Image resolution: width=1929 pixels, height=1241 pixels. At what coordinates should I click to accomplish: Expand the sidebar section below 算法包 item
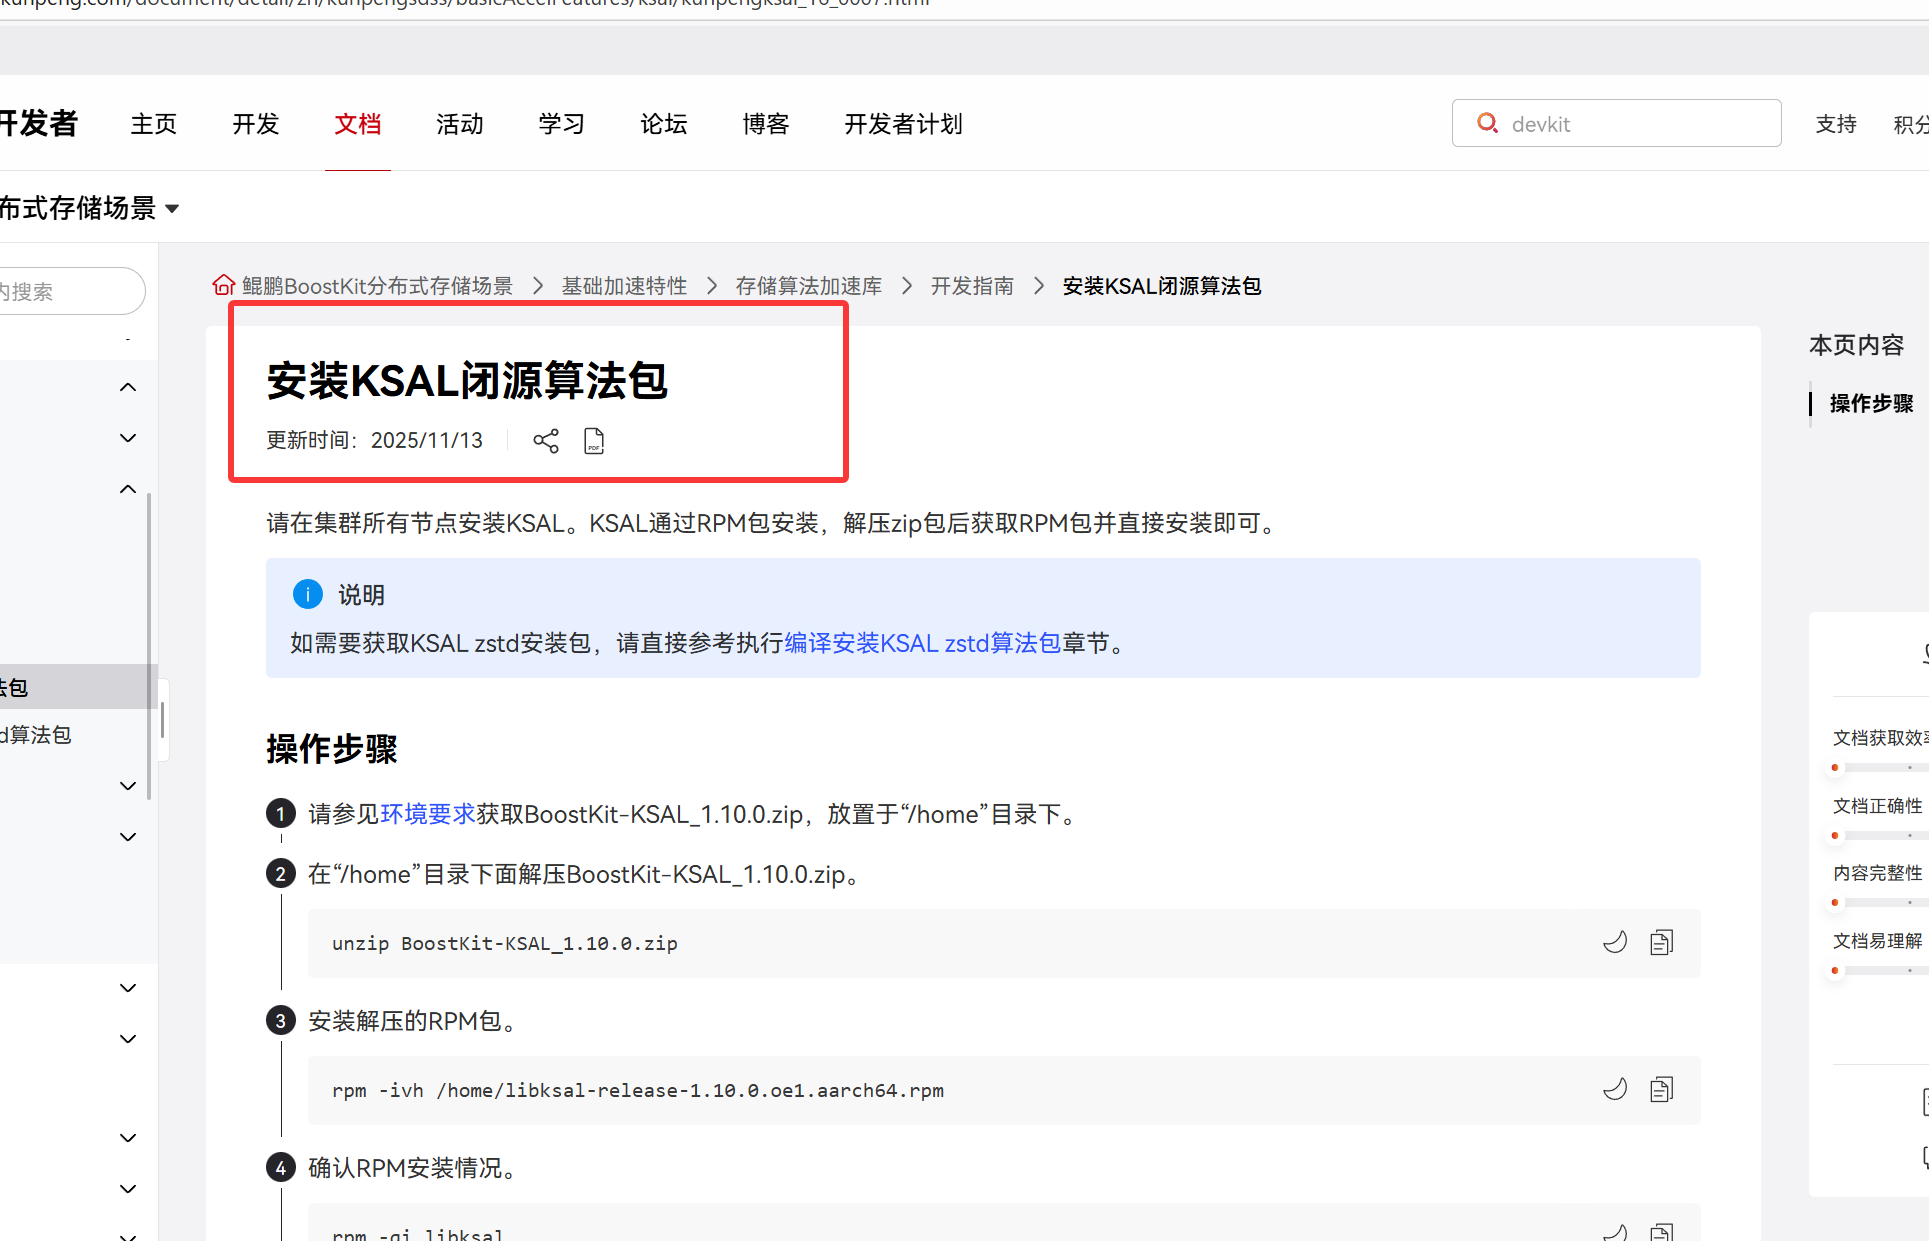(128, 786)
